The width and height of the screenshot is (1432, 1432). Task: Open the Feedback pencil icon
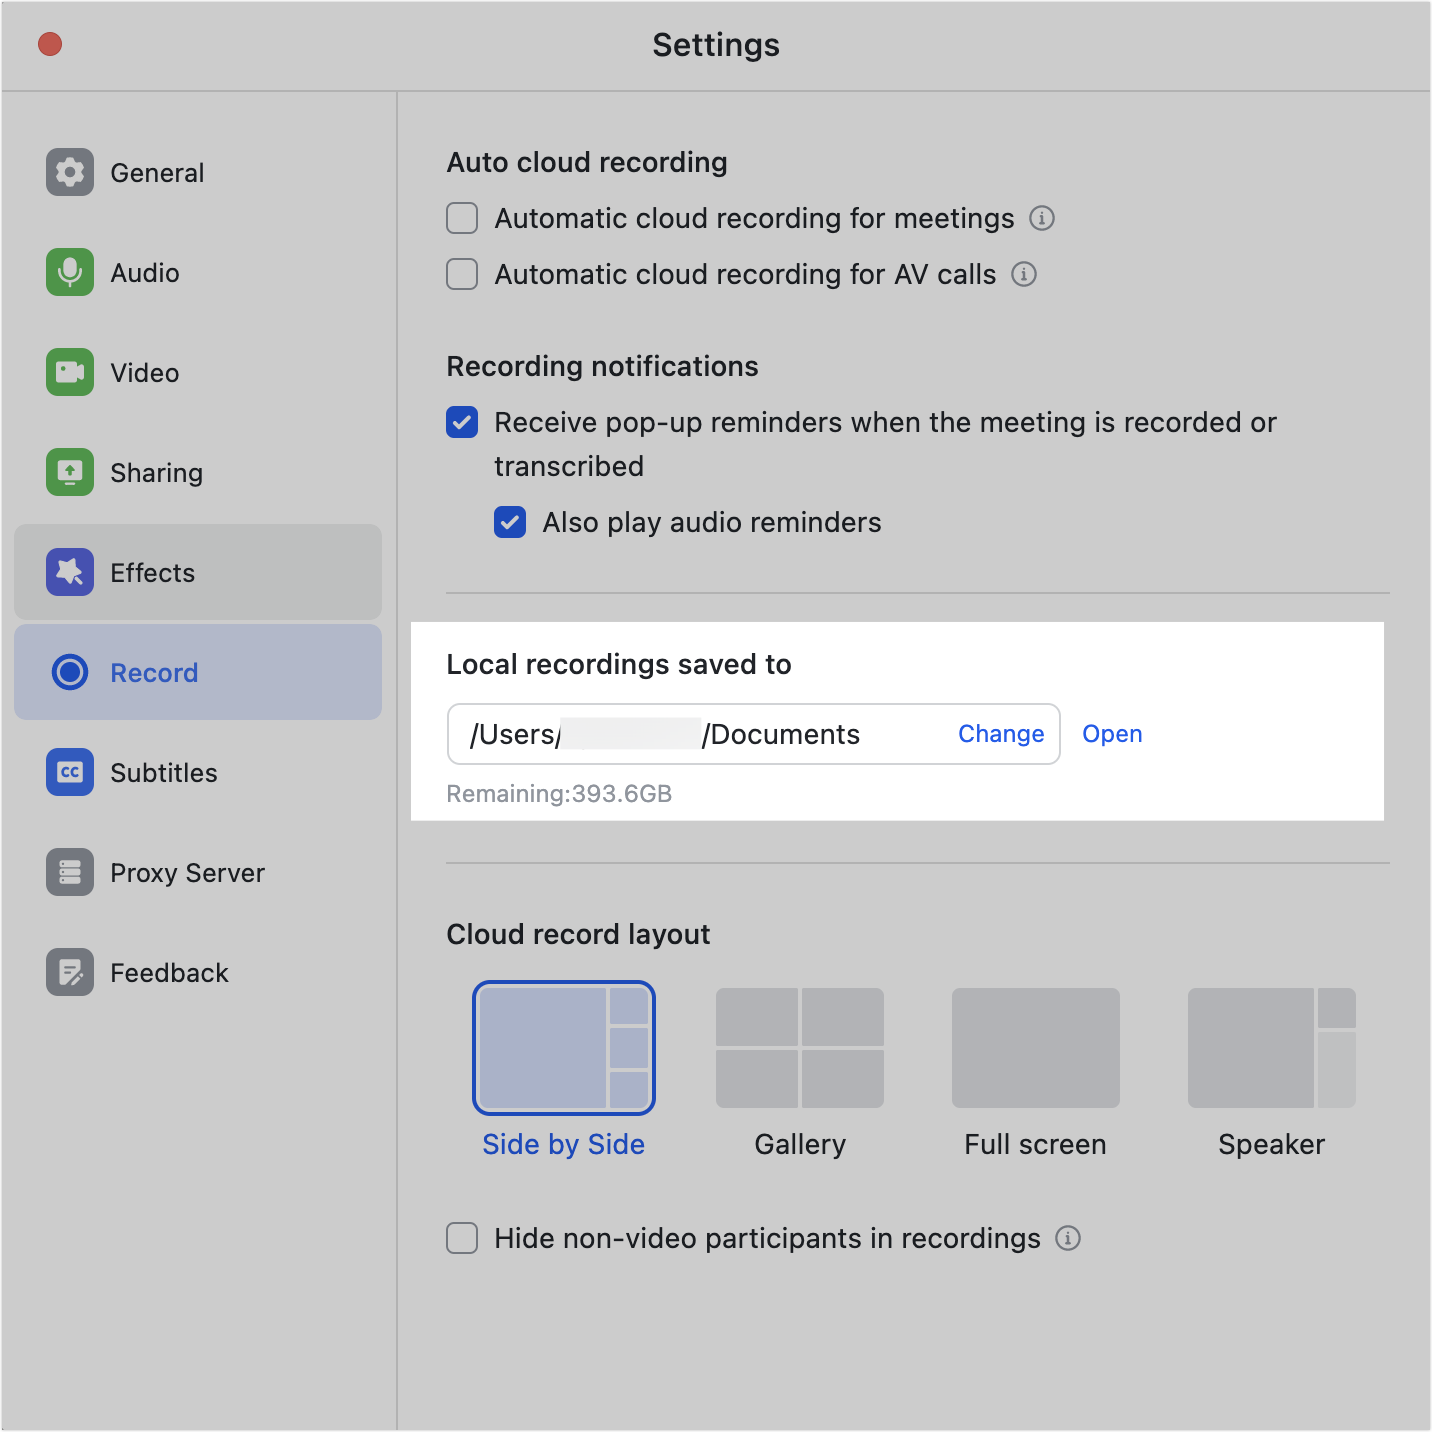click(x=70, y=972)
